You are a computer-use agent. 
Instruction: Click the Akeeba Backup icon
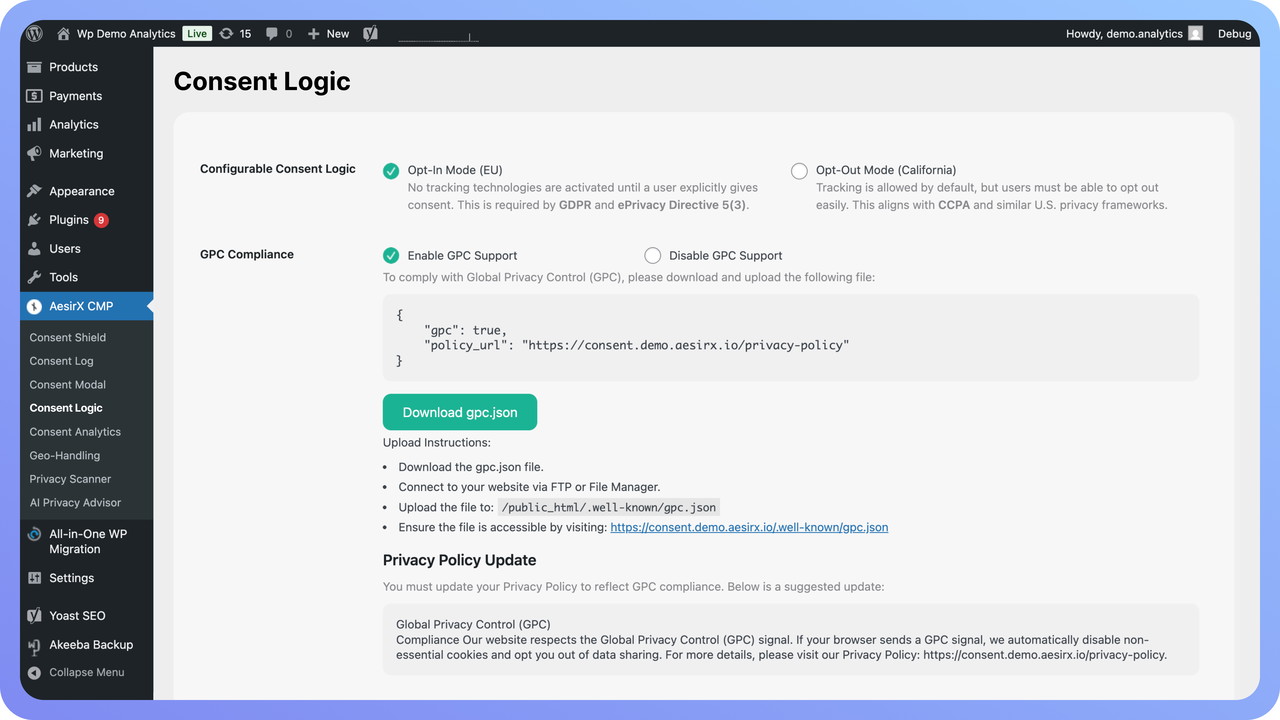[34, 645]
